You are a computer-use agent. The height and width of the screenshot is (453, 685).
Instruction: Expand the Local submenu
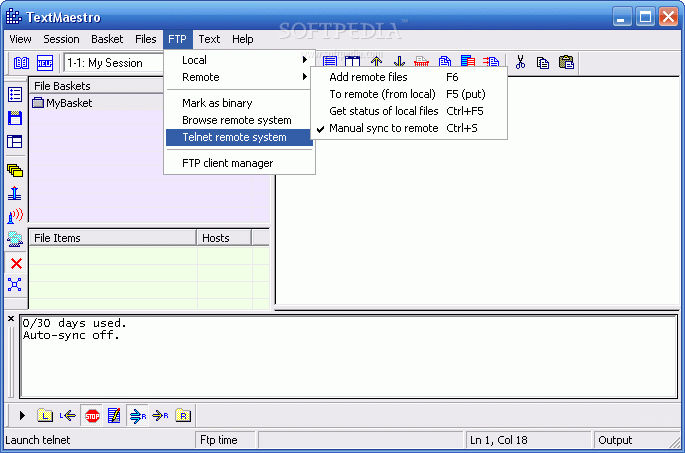tap(239, 60)
